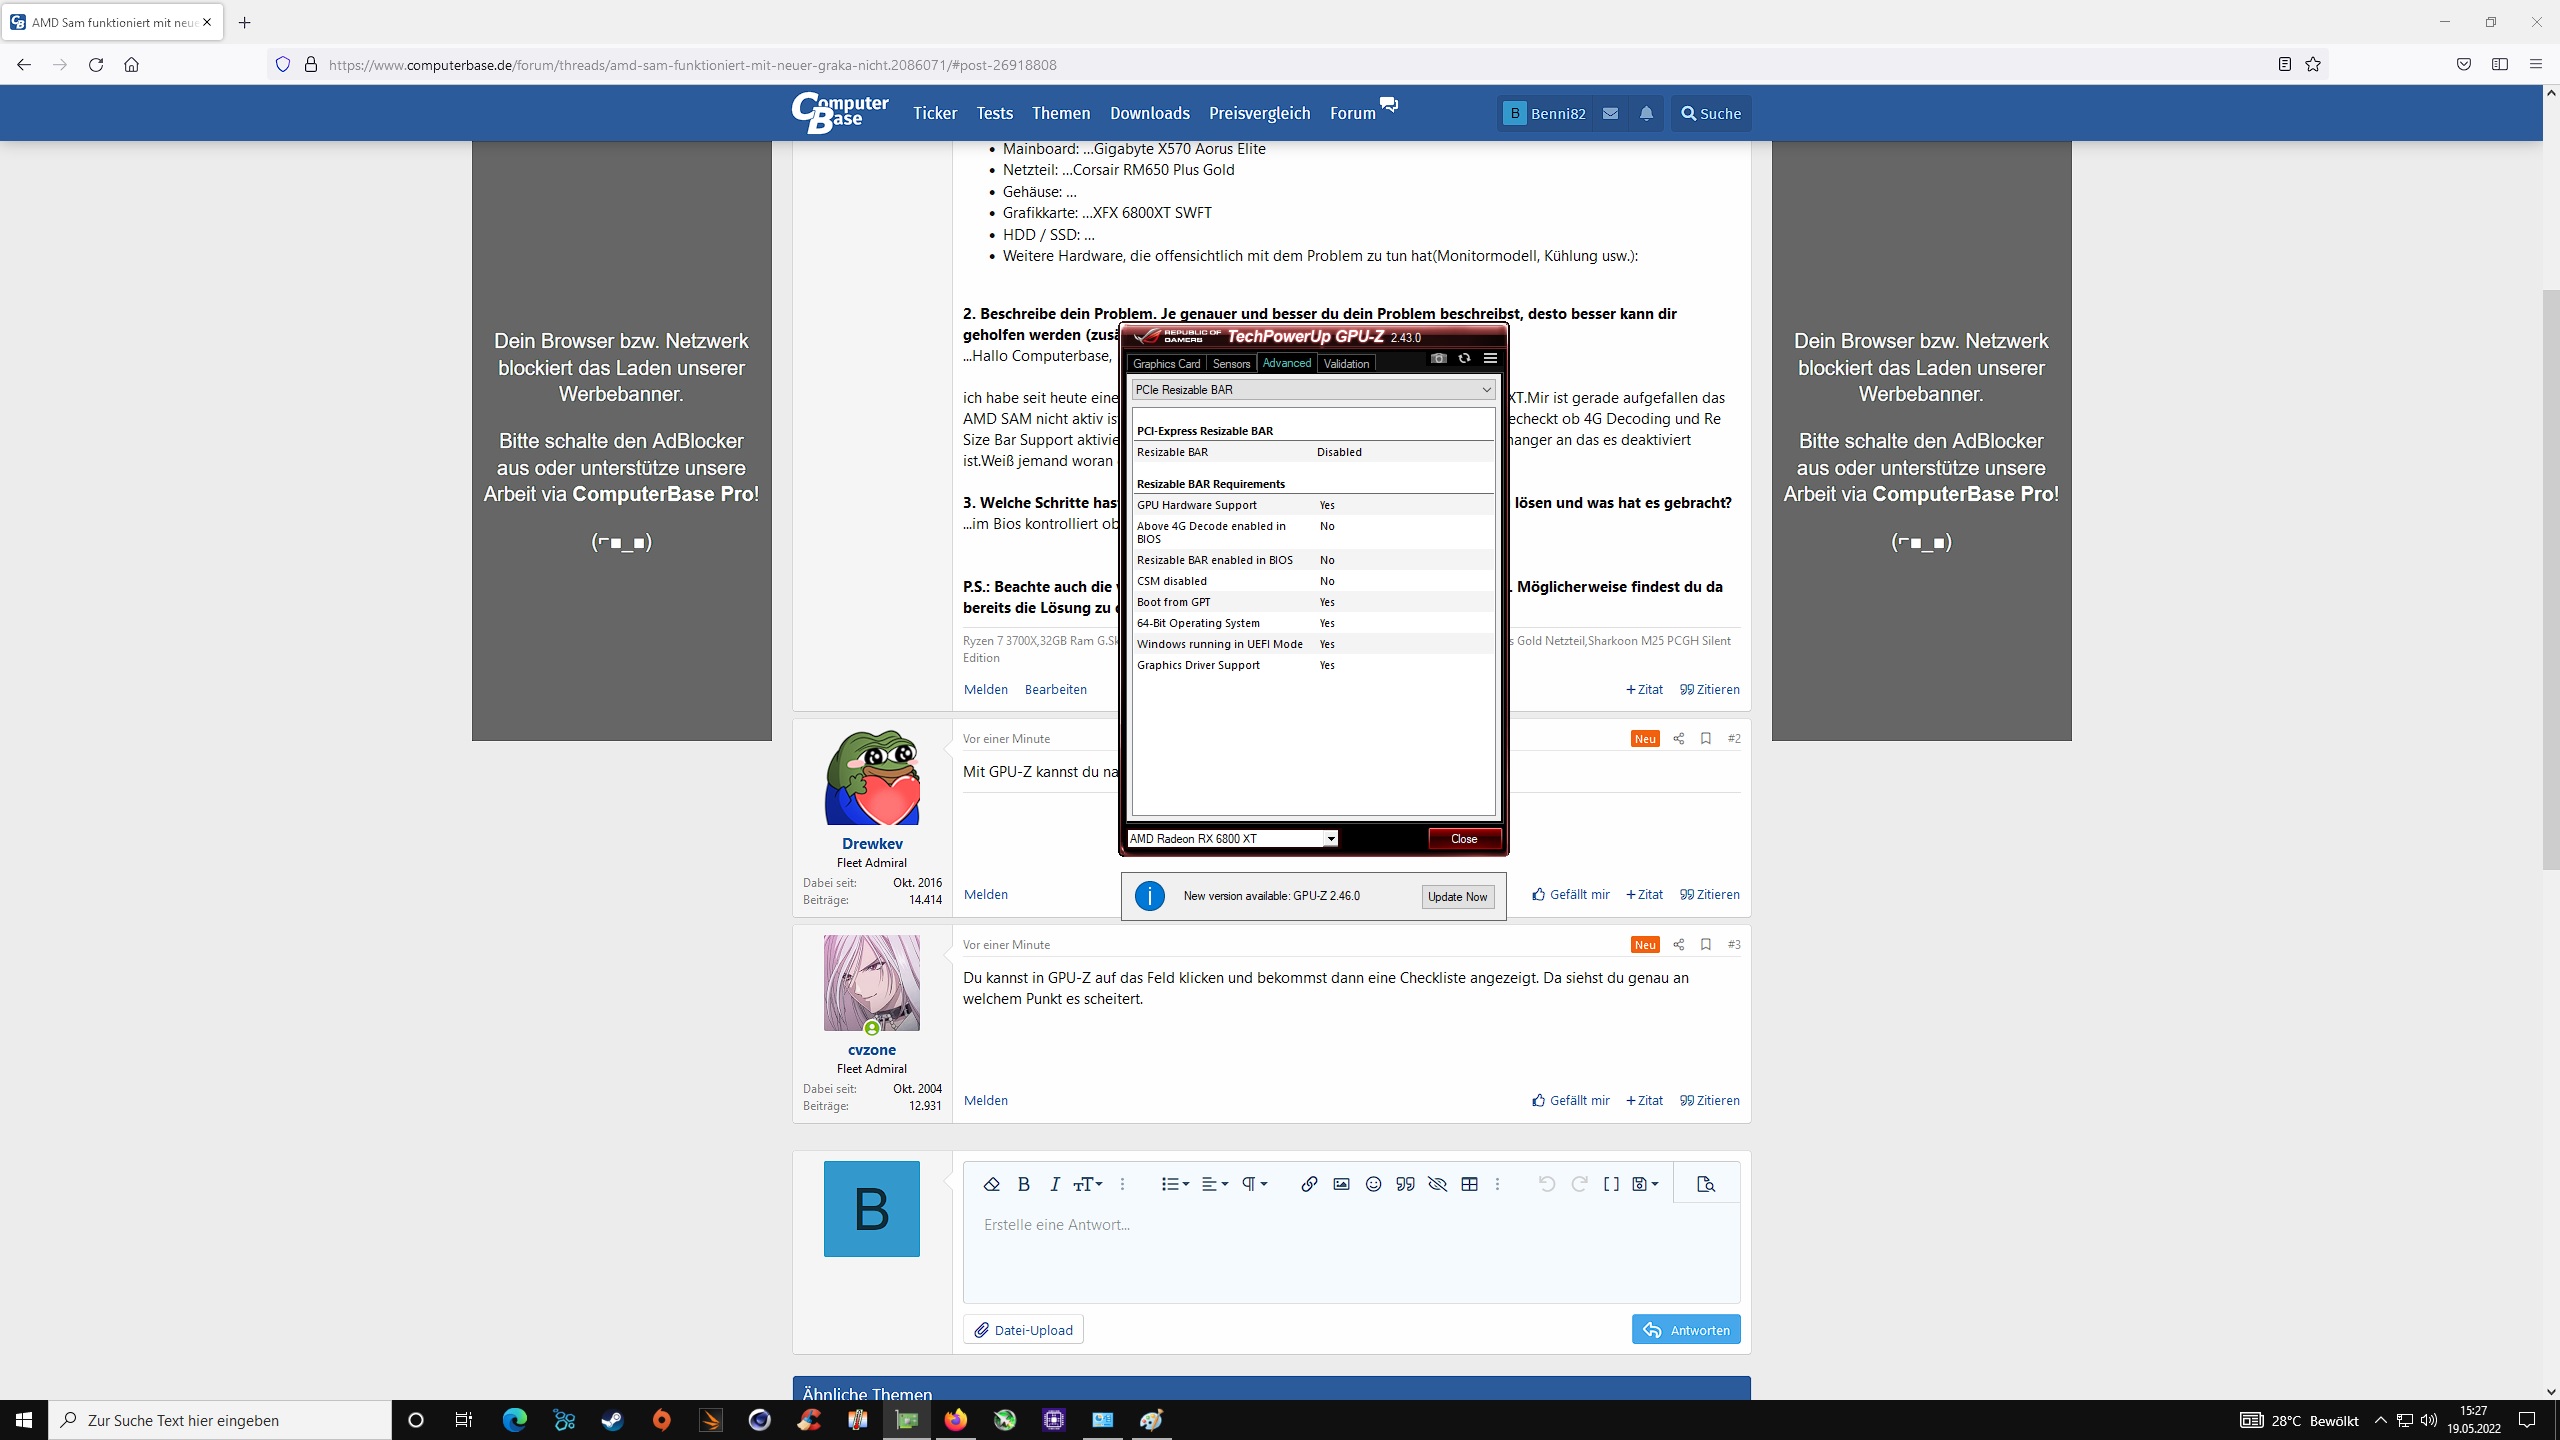Expand the PCIe Resizable BAR dropdown
2560x1440 pixels.
coord(1486,390)
